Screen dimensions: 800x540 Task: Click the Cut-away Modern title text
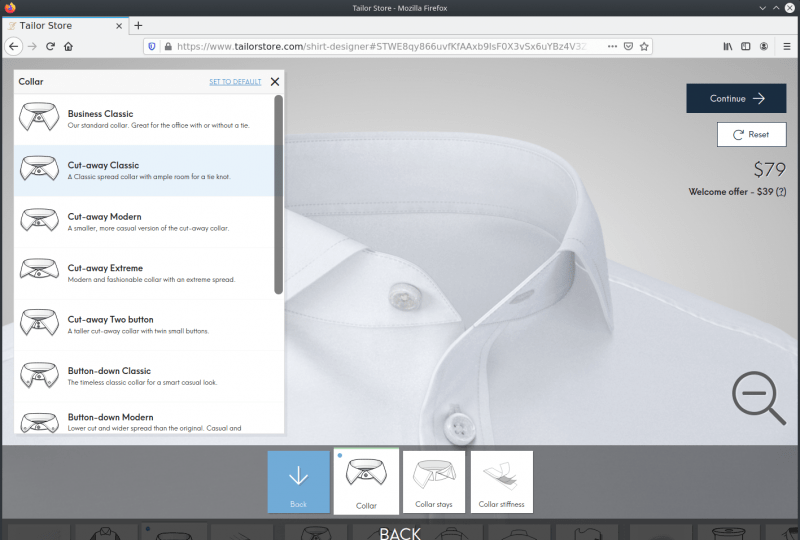coord(105,216)
